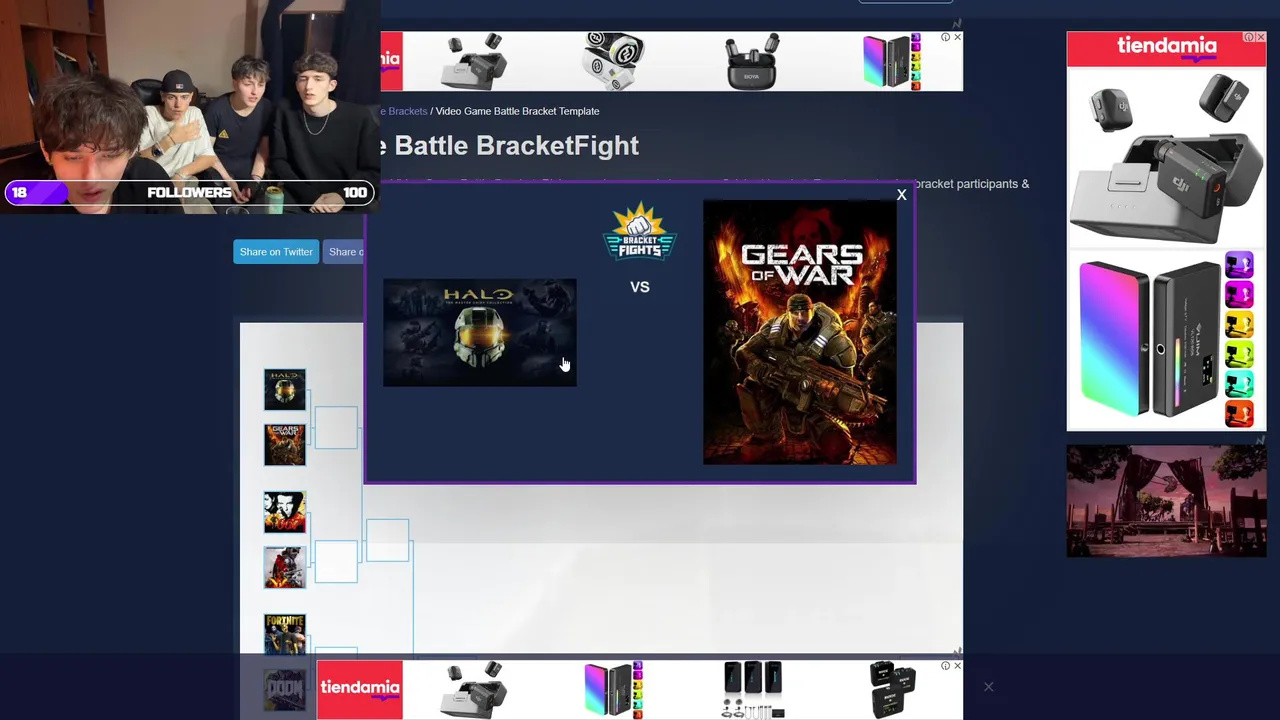Open wireless mic product in top banner

(x=475, y=61)
